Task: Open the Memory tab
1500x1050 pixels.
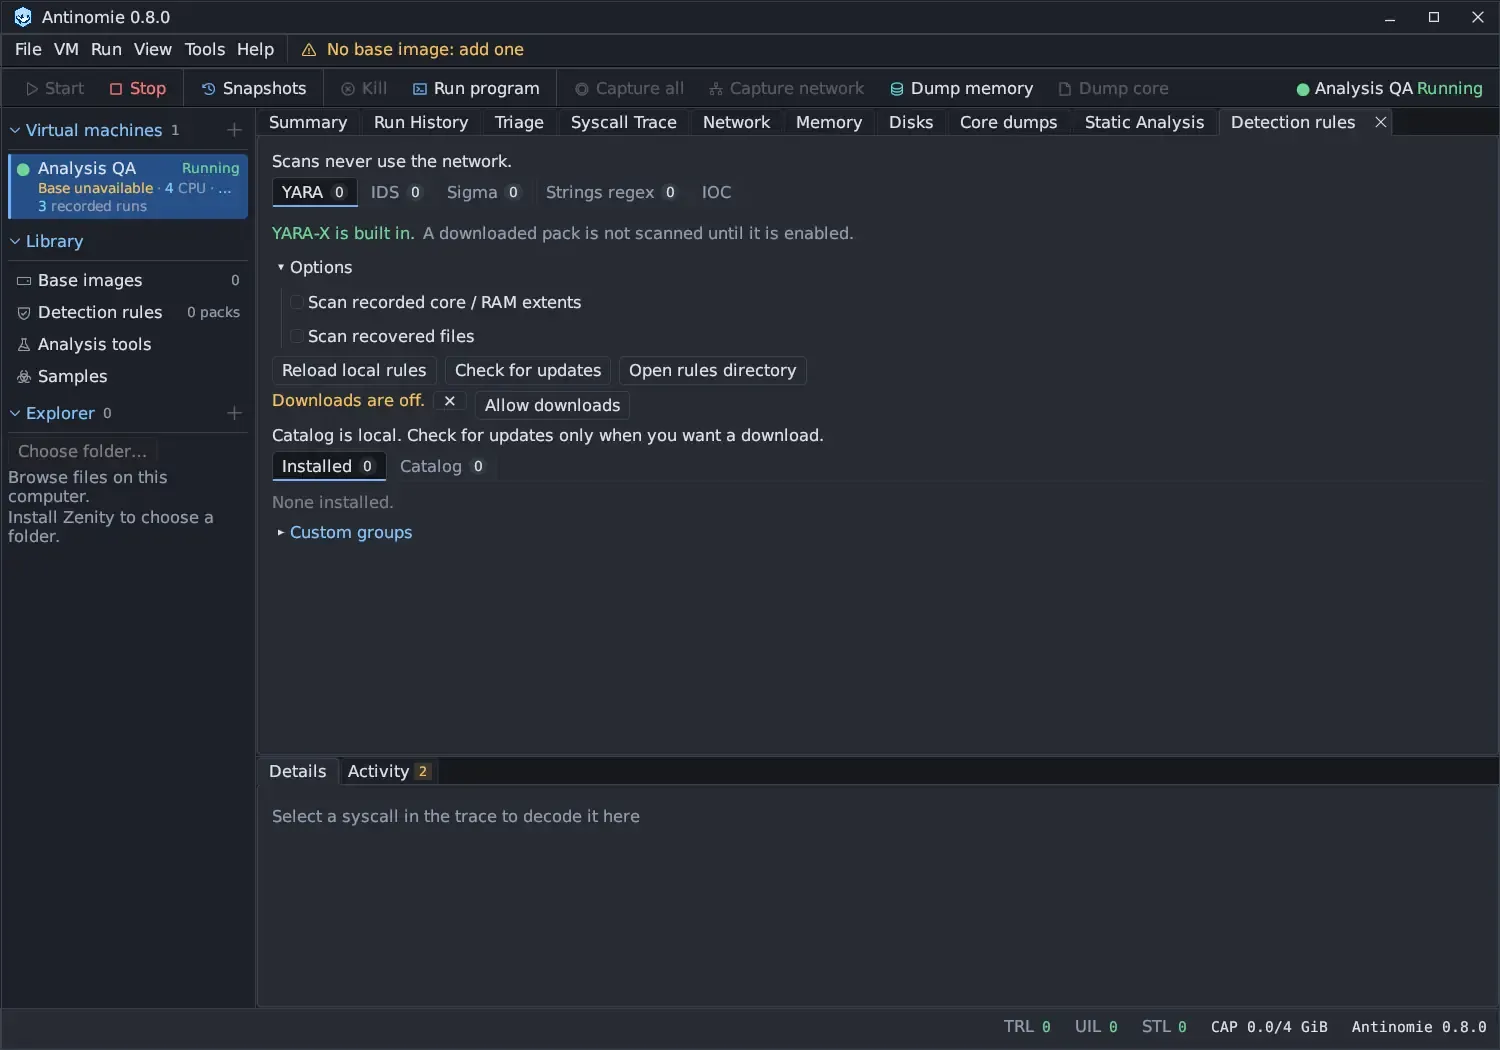Action: 828,122
